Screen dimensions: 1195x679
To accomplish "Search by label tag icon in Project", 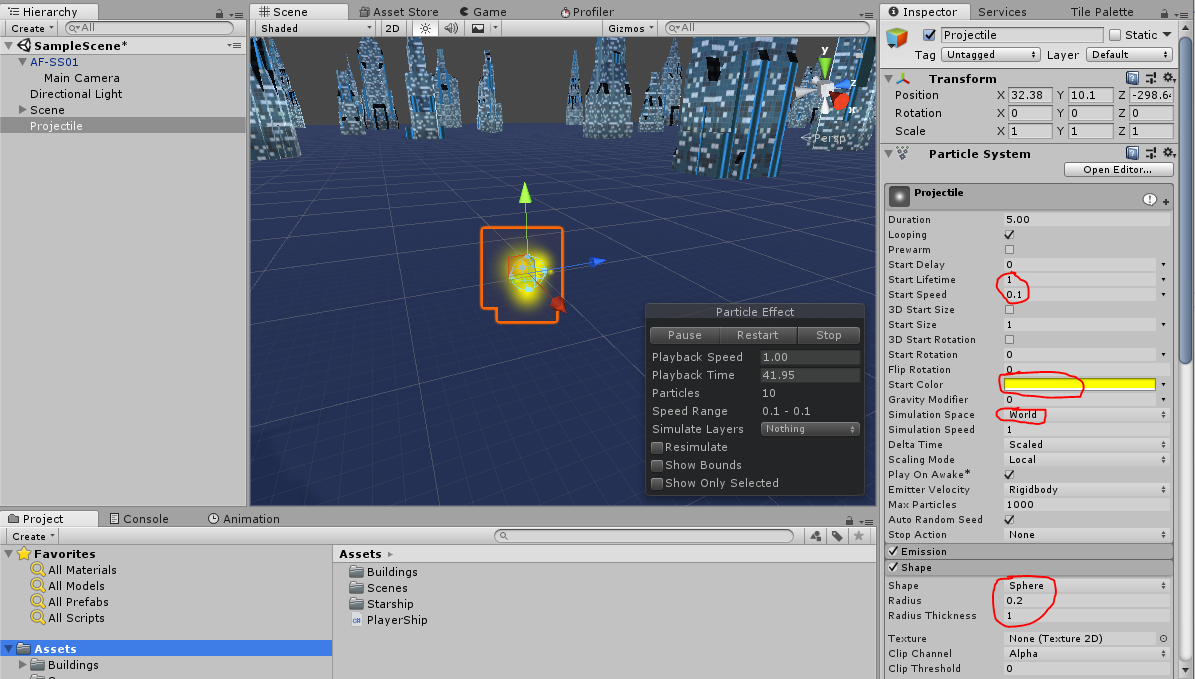I will tap(837, 536).
